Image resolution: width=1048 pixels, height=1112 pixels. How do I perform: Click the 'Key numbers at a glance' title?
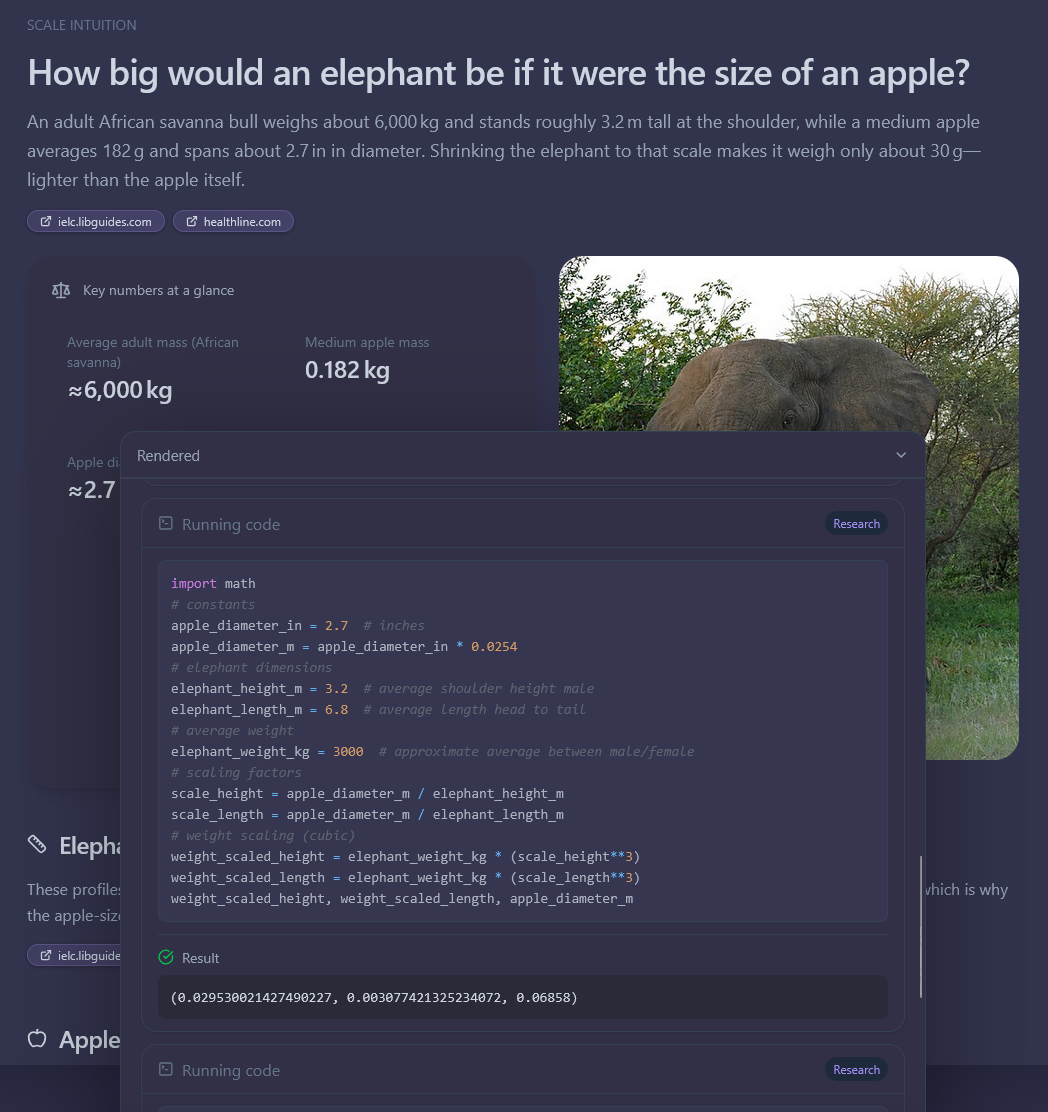coord(158,290)
